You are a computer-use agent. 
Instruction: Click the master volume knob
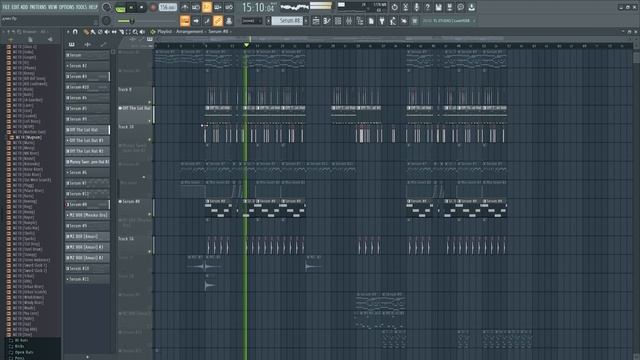point(107,7)
